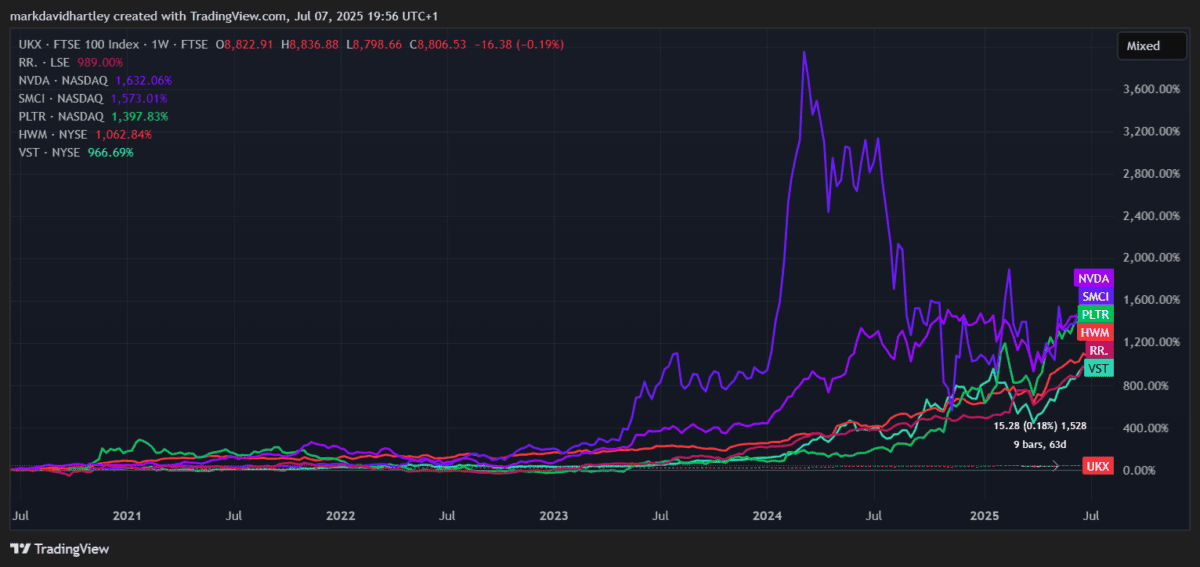
Task: Select the HWM NYSE legend row
Action: pos(85,134)
